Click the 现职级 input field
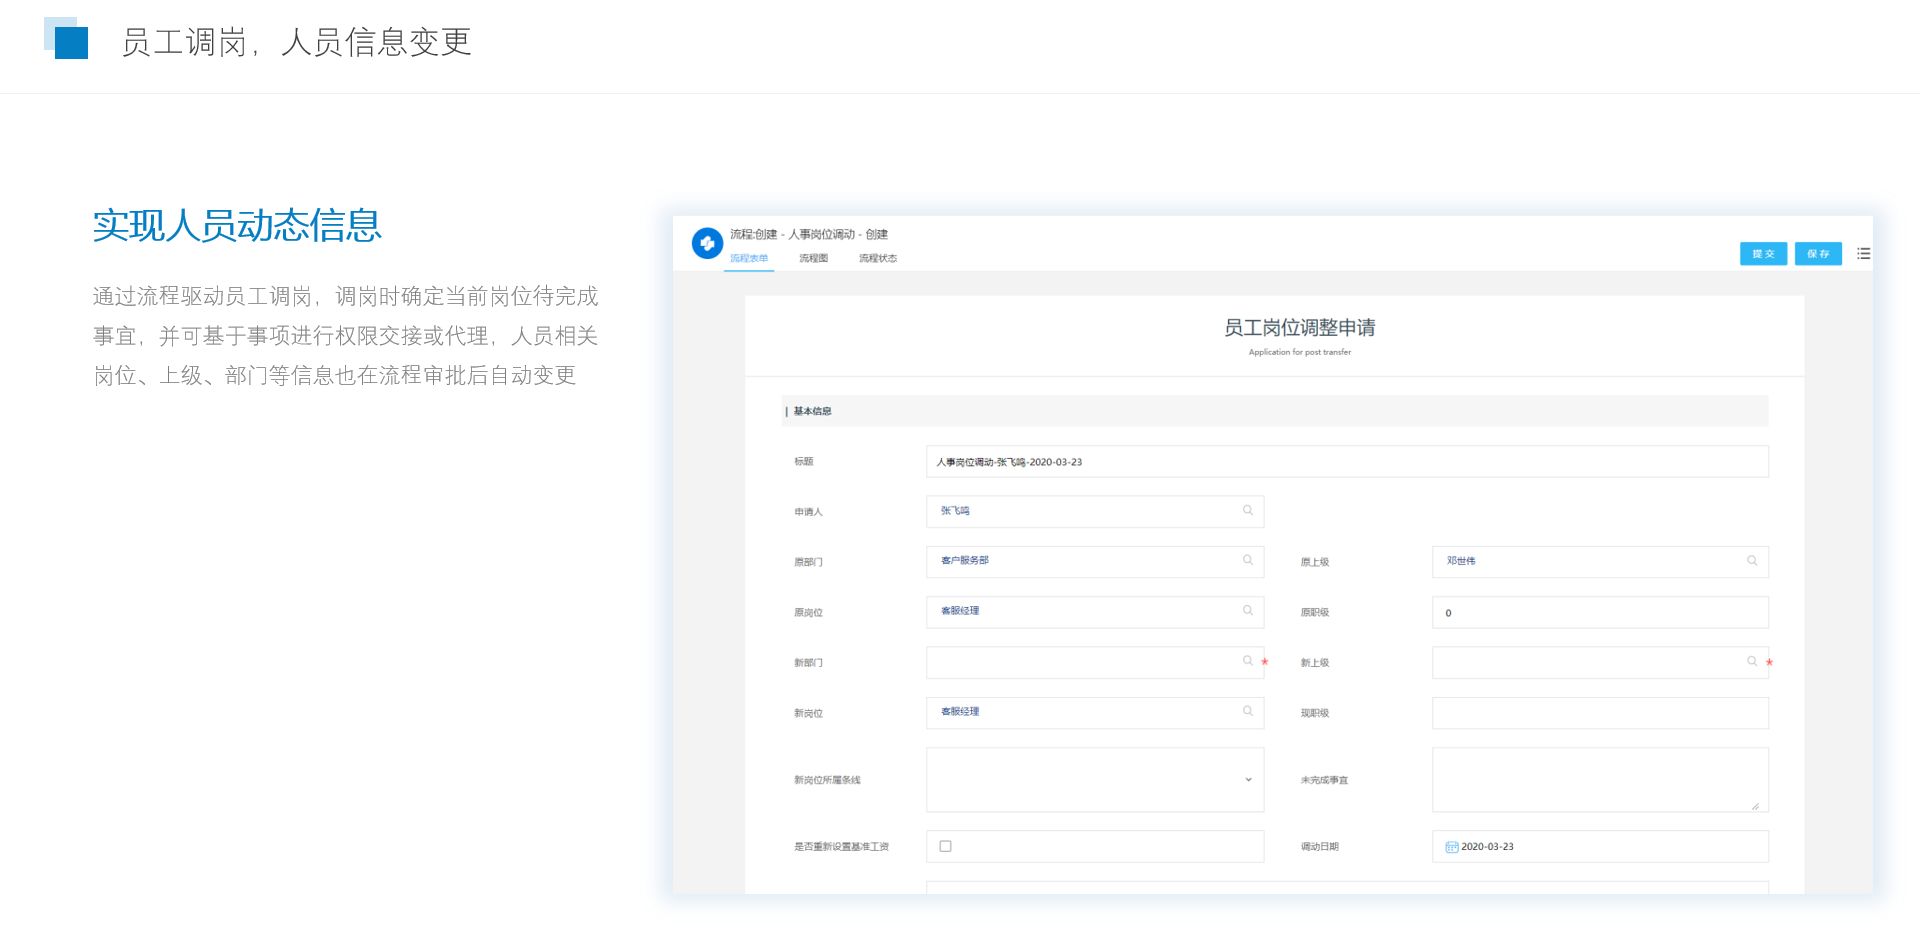This screenshot has width=1920, height=944. click(x=1599, y=713)
